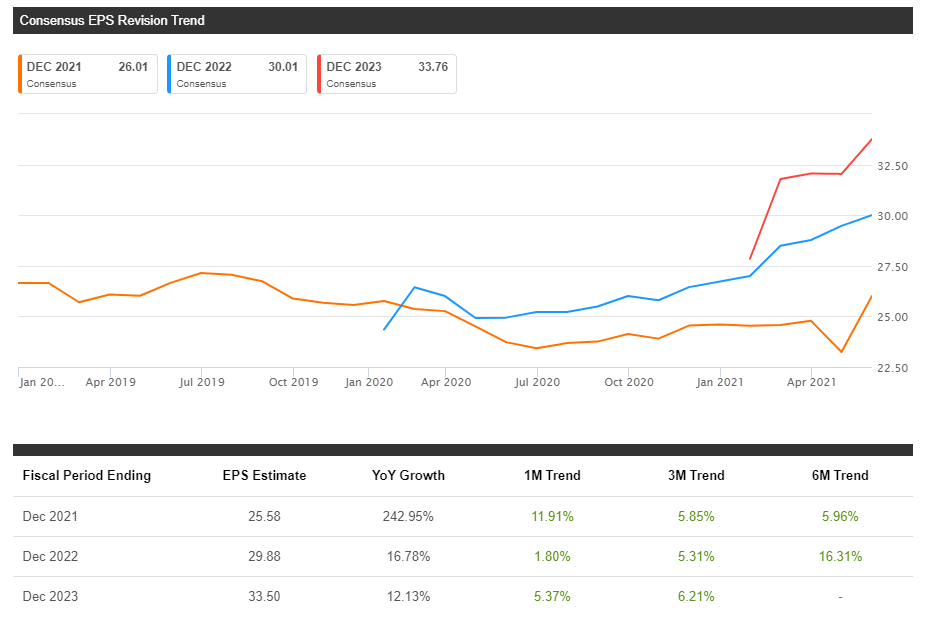Select the 6M Trend column header
The height and width of the screenshot is (642, 936).
pos(839,476)
